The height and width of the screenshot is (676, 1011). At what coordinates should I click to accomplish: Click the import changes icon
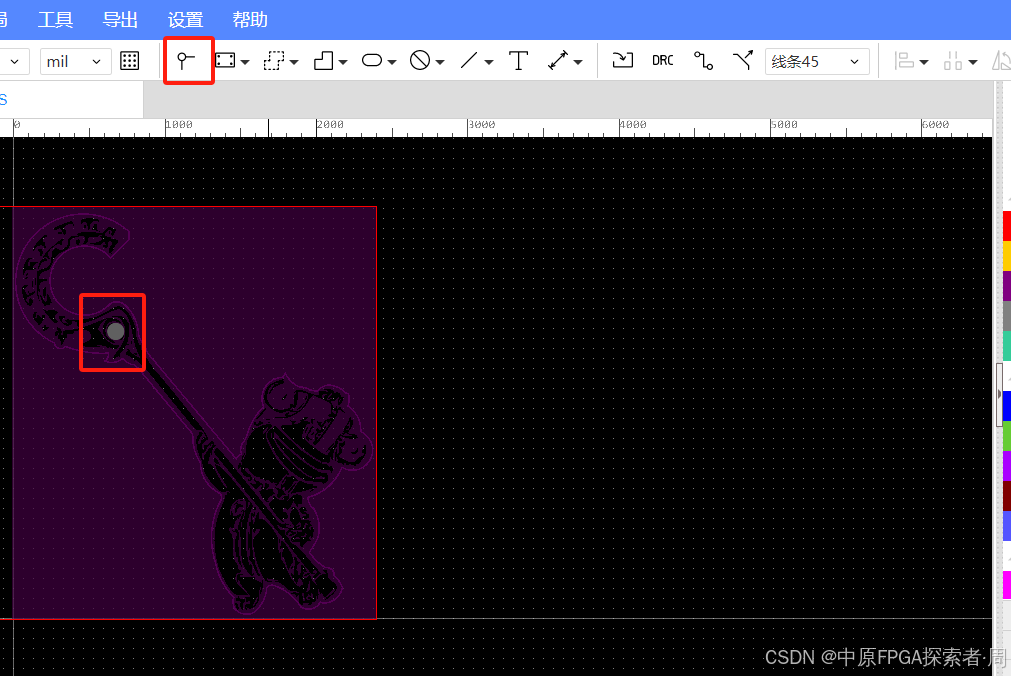(622, 61)
